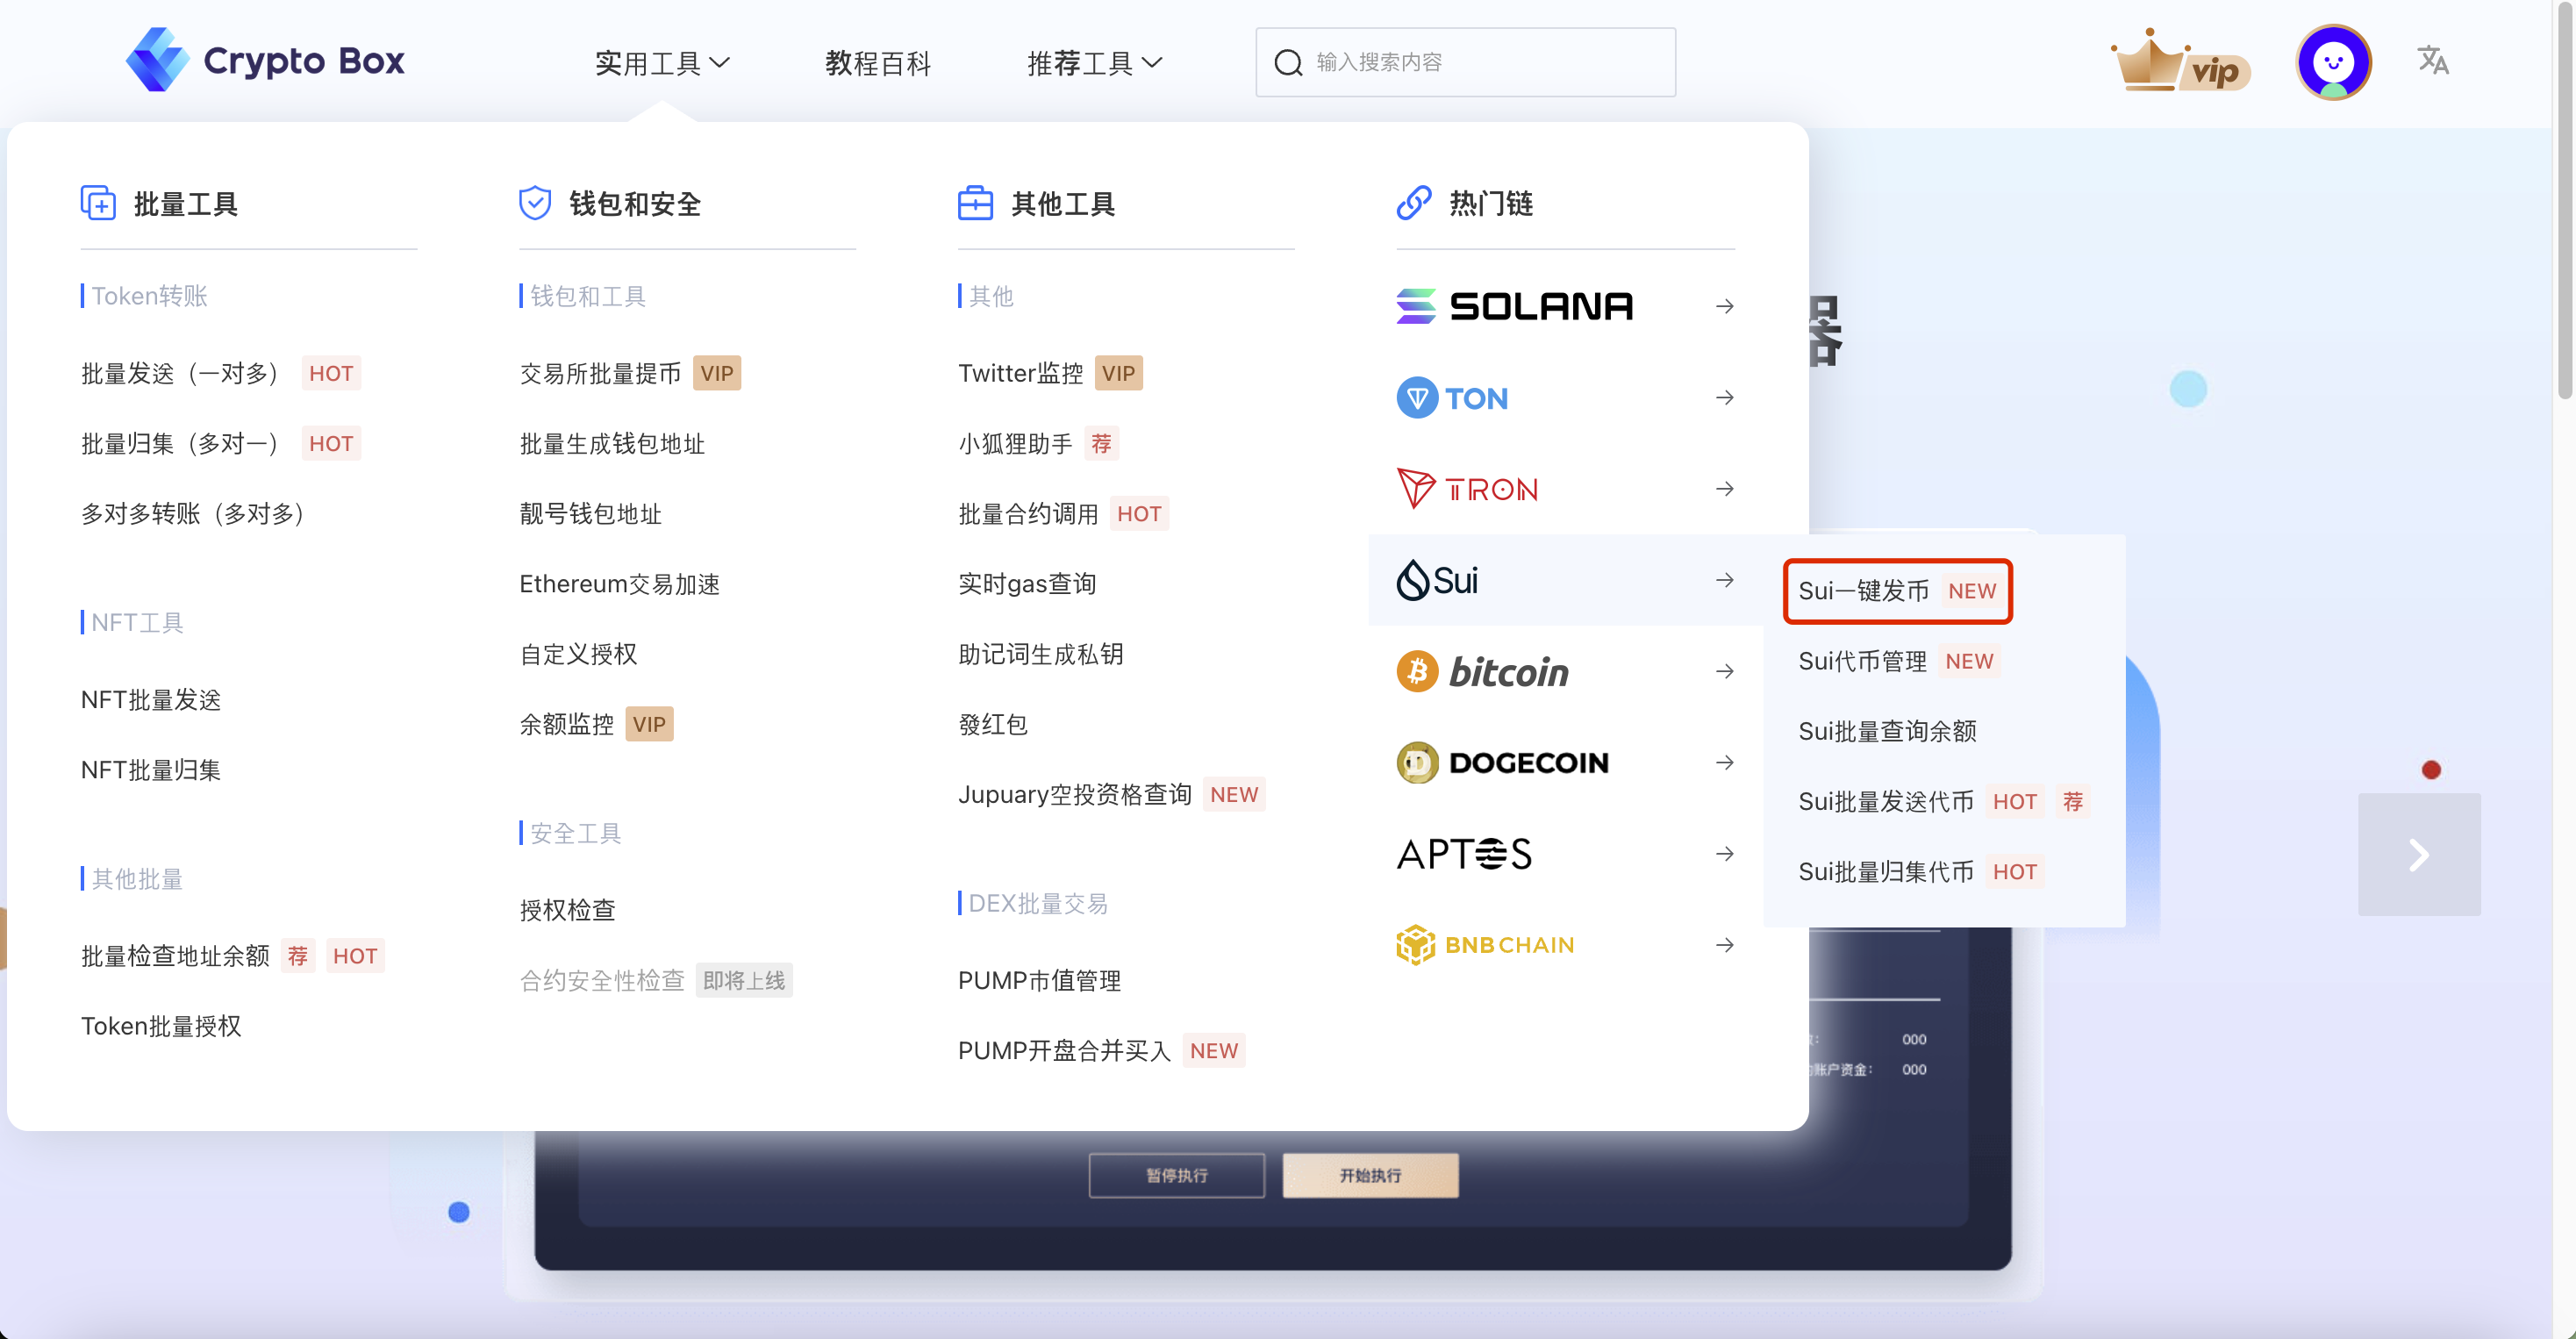Open 自定义授权 link

pyautogui.click(x=578, y=654)
